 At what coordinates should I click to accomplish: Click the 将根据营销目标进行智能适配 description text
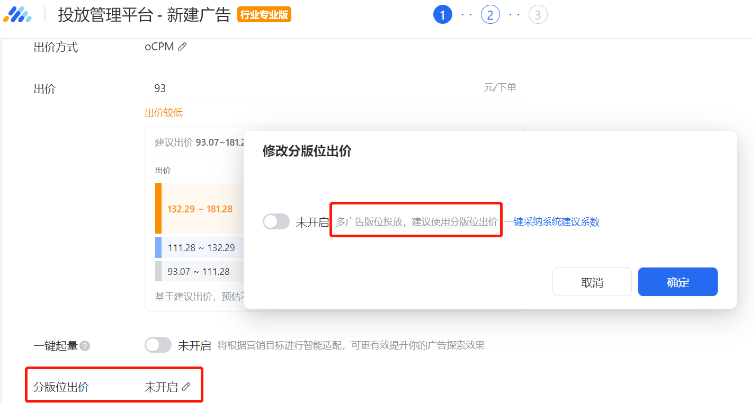tap(351, 345)
